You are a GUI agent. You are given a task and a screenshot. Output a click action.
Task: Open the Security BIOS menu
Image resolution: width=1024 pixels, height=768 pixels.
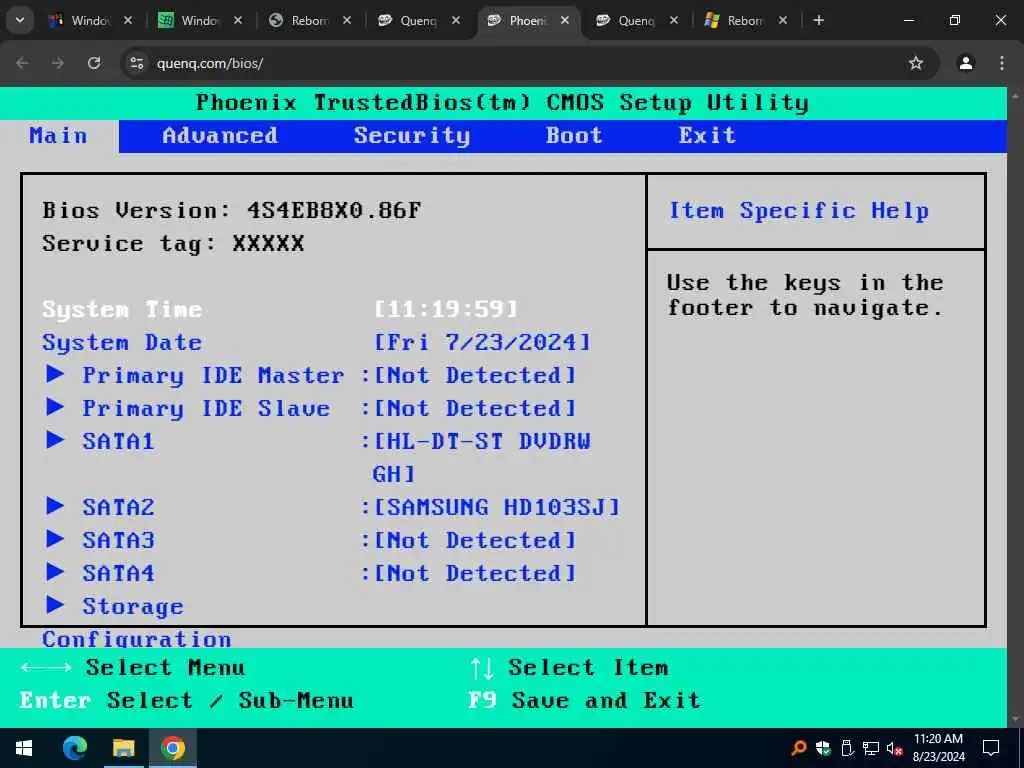(x=411, y=136)
